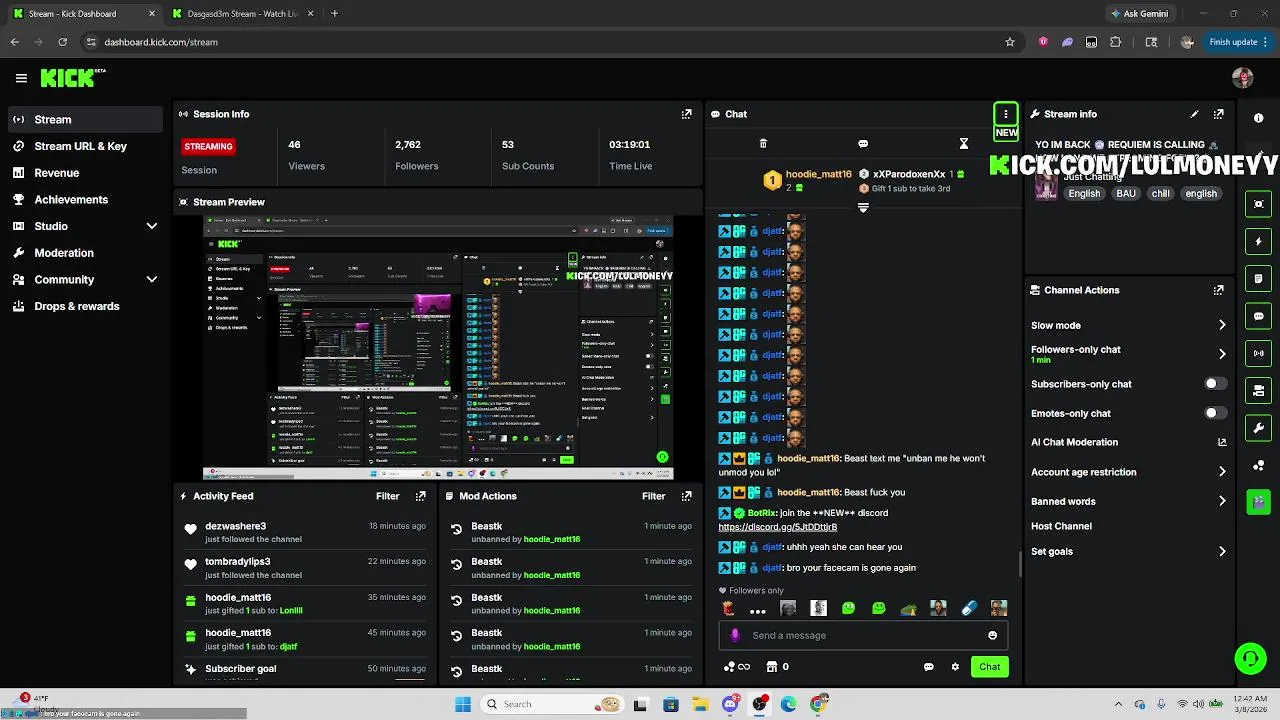
Task: Click the lightning bolt icon in right sidebar
Action: point(1258,241)
